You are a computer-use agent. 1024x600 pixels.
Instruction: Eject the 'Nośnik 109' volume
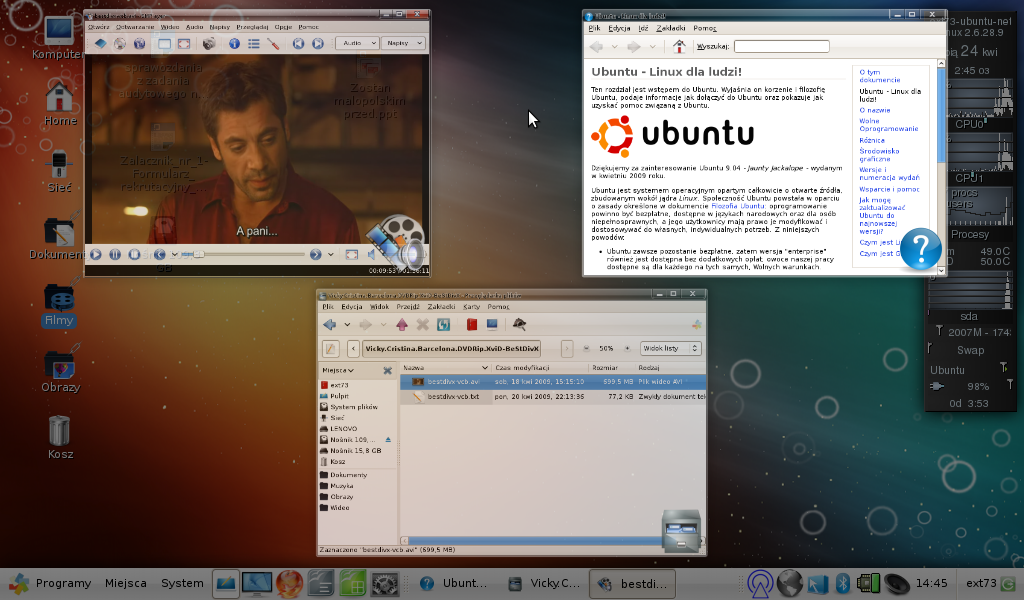pos(388,439)
